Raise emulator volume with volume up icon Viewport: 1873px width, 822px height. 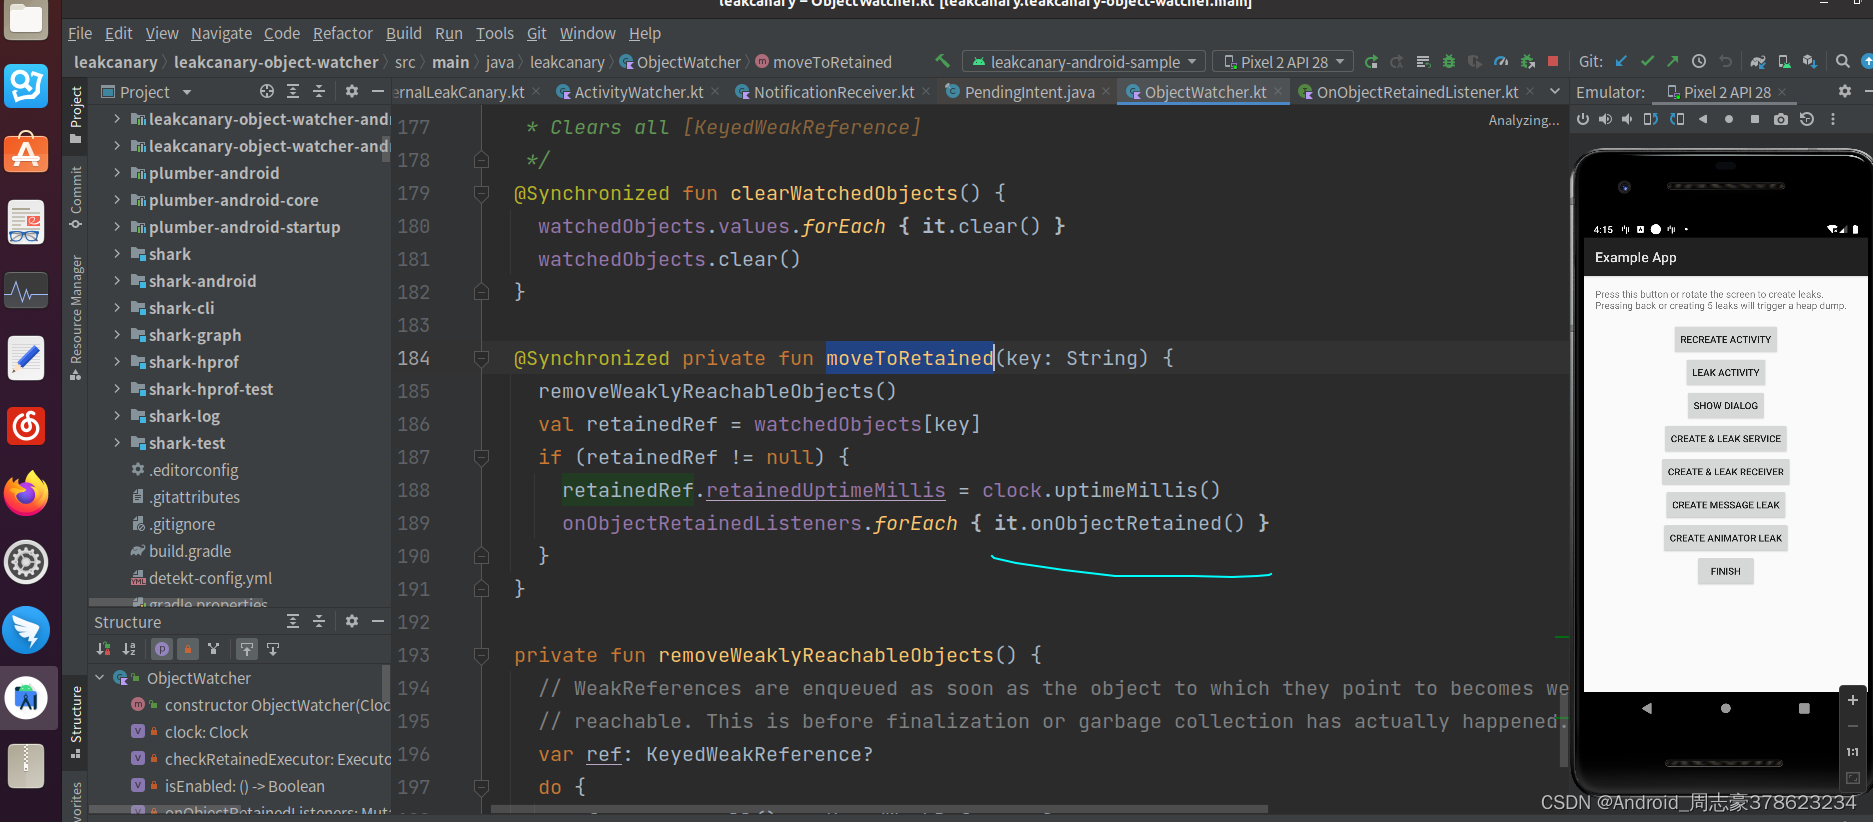[1605, 119]
